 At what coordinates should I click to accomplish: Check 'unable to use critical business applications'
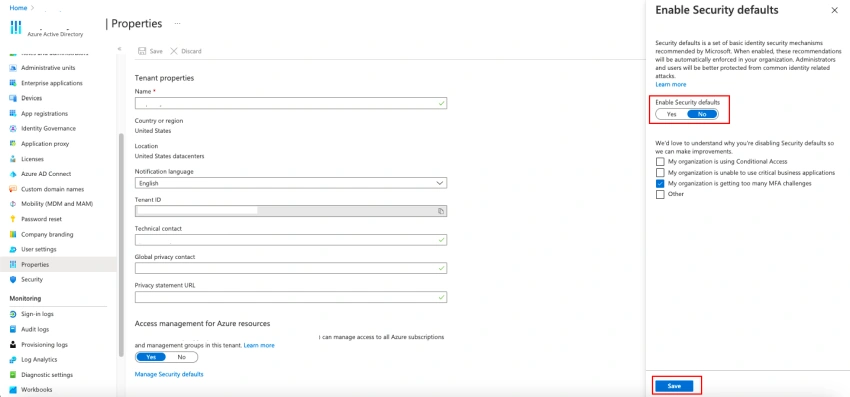coord(660,172)
